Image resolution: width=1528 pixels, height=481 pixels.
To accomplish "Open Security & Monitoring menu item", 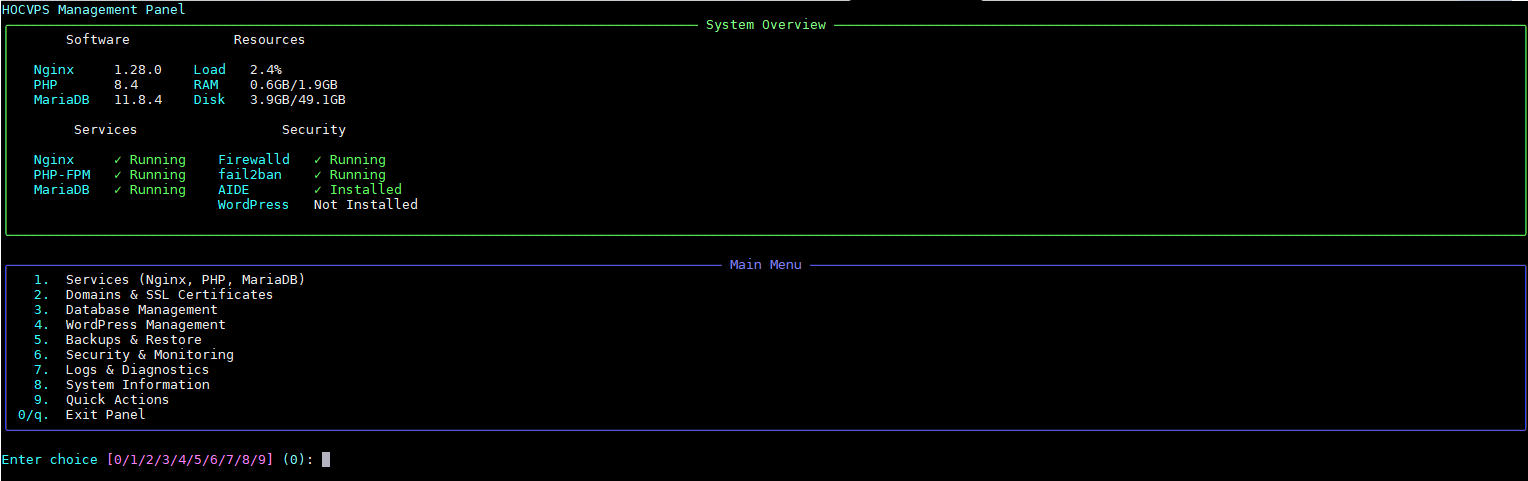I will (149, 355).
